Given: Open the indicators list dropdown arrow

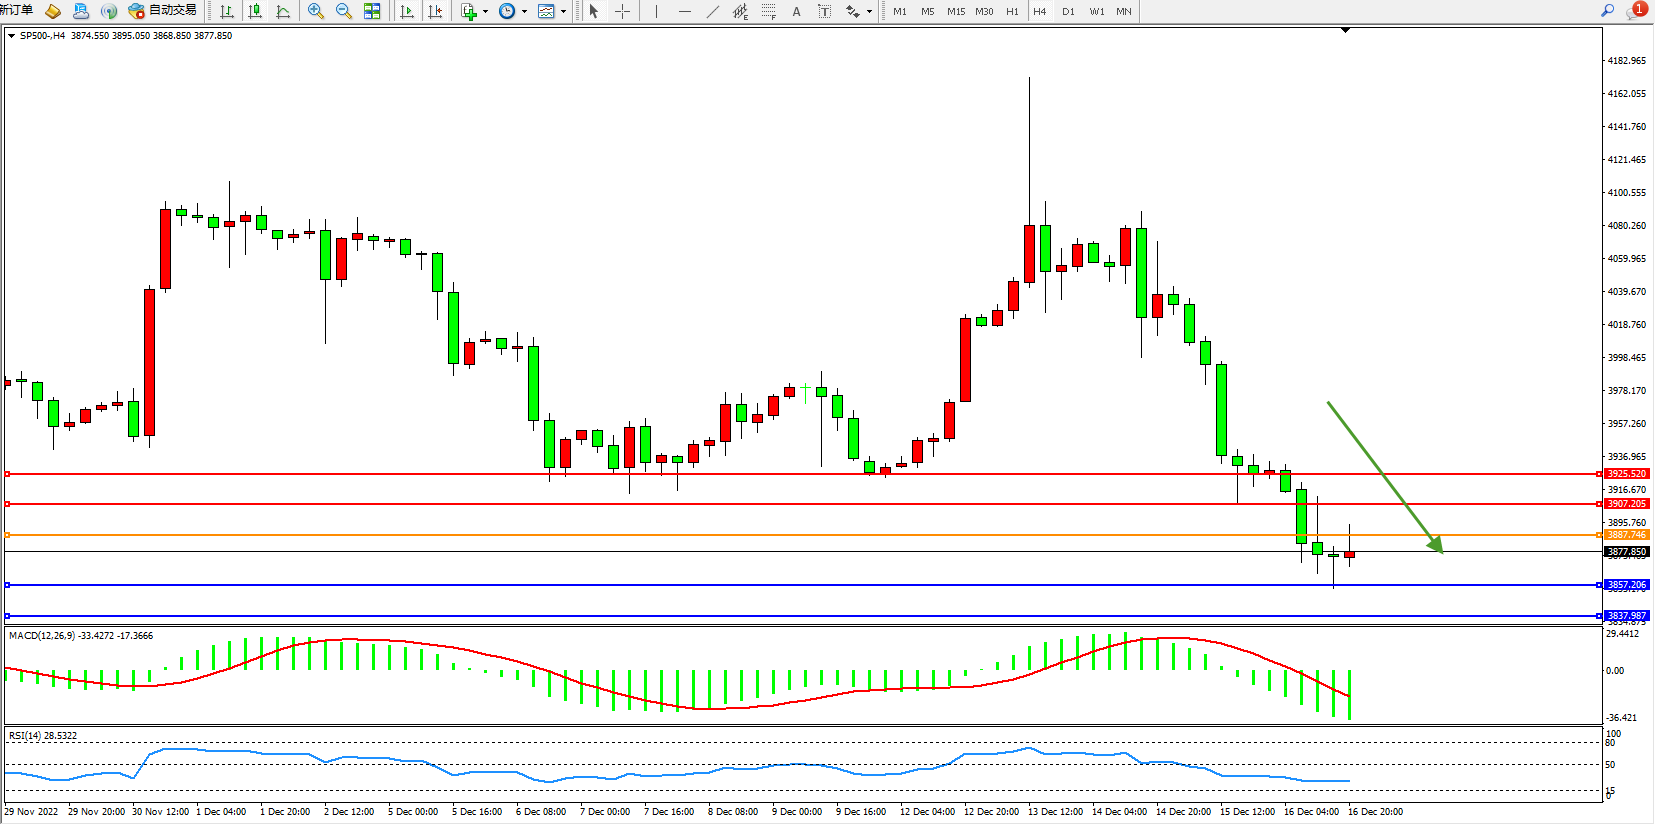Looking at the screenshot, I should [485, 12].
